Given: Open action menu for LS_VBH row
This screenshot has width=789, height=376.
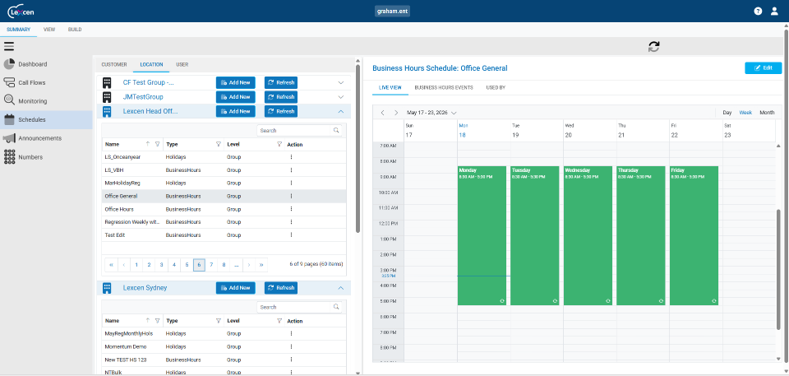Looking at the screenshot, I should coord(291,170).
